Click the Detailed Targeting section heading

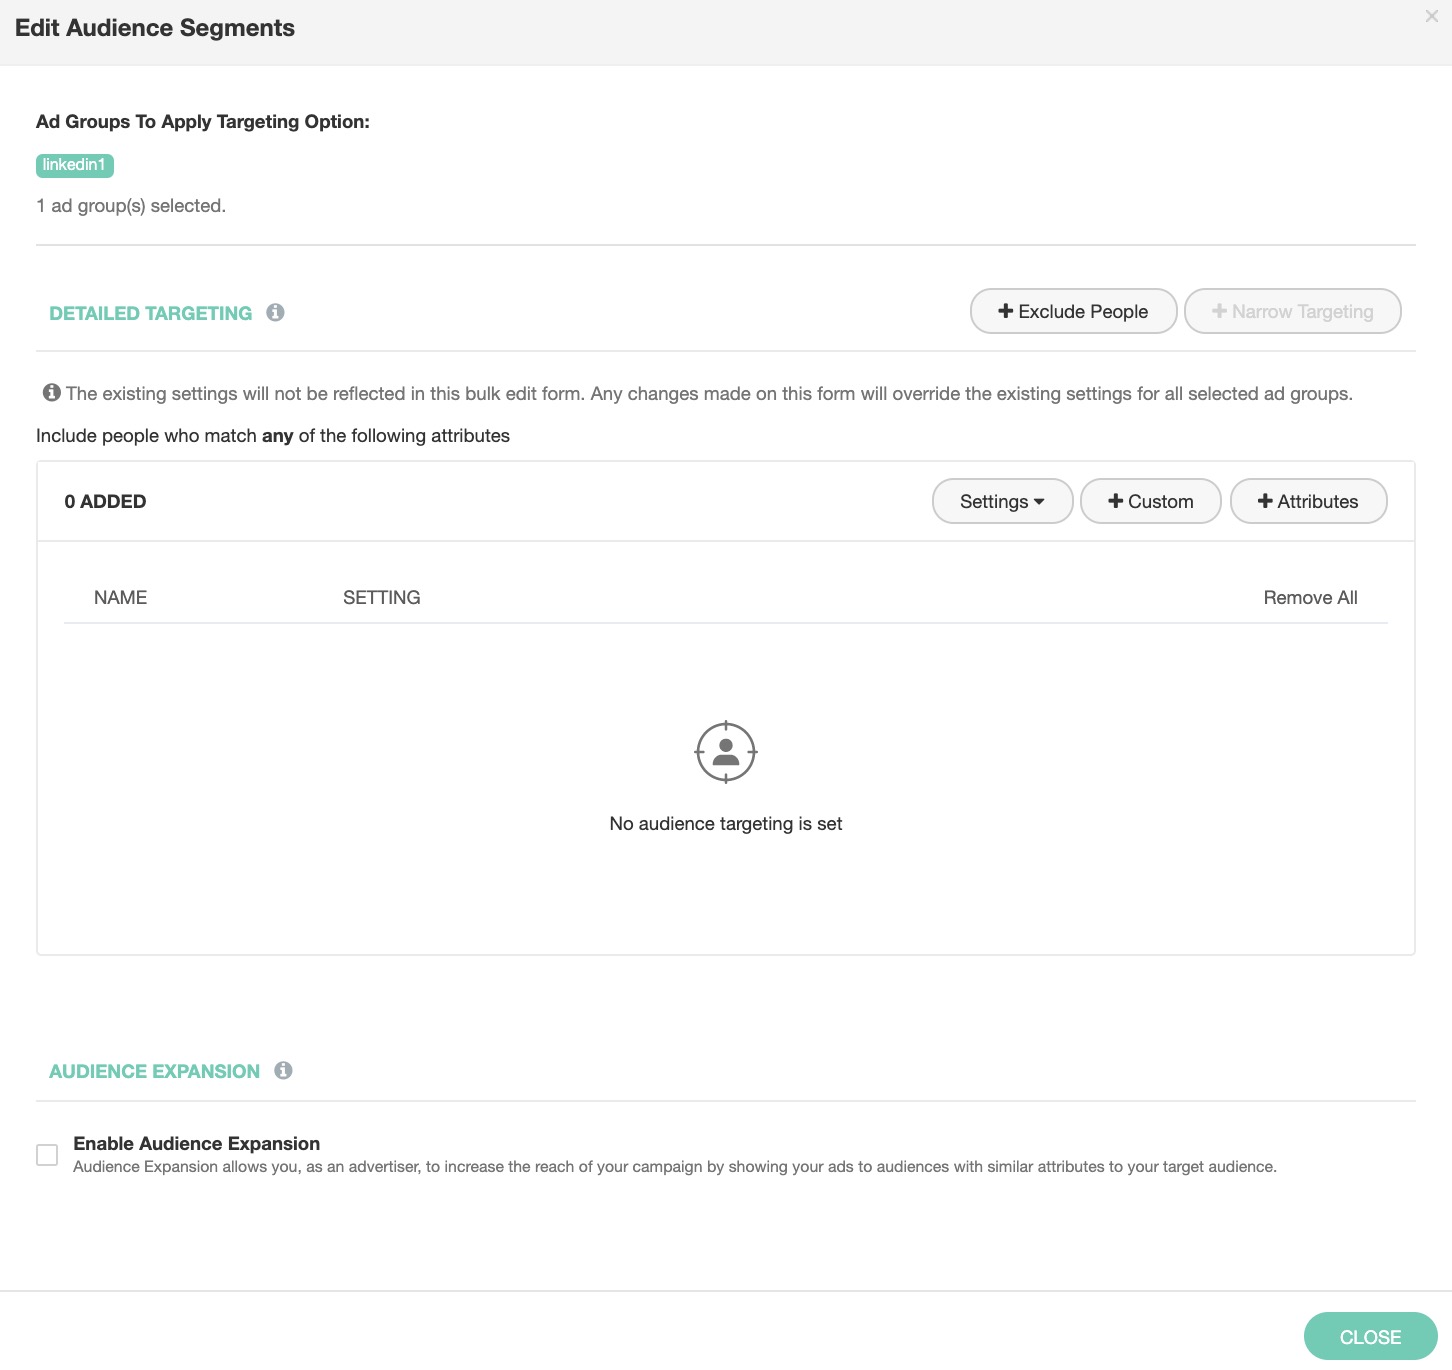pos(150,314)
